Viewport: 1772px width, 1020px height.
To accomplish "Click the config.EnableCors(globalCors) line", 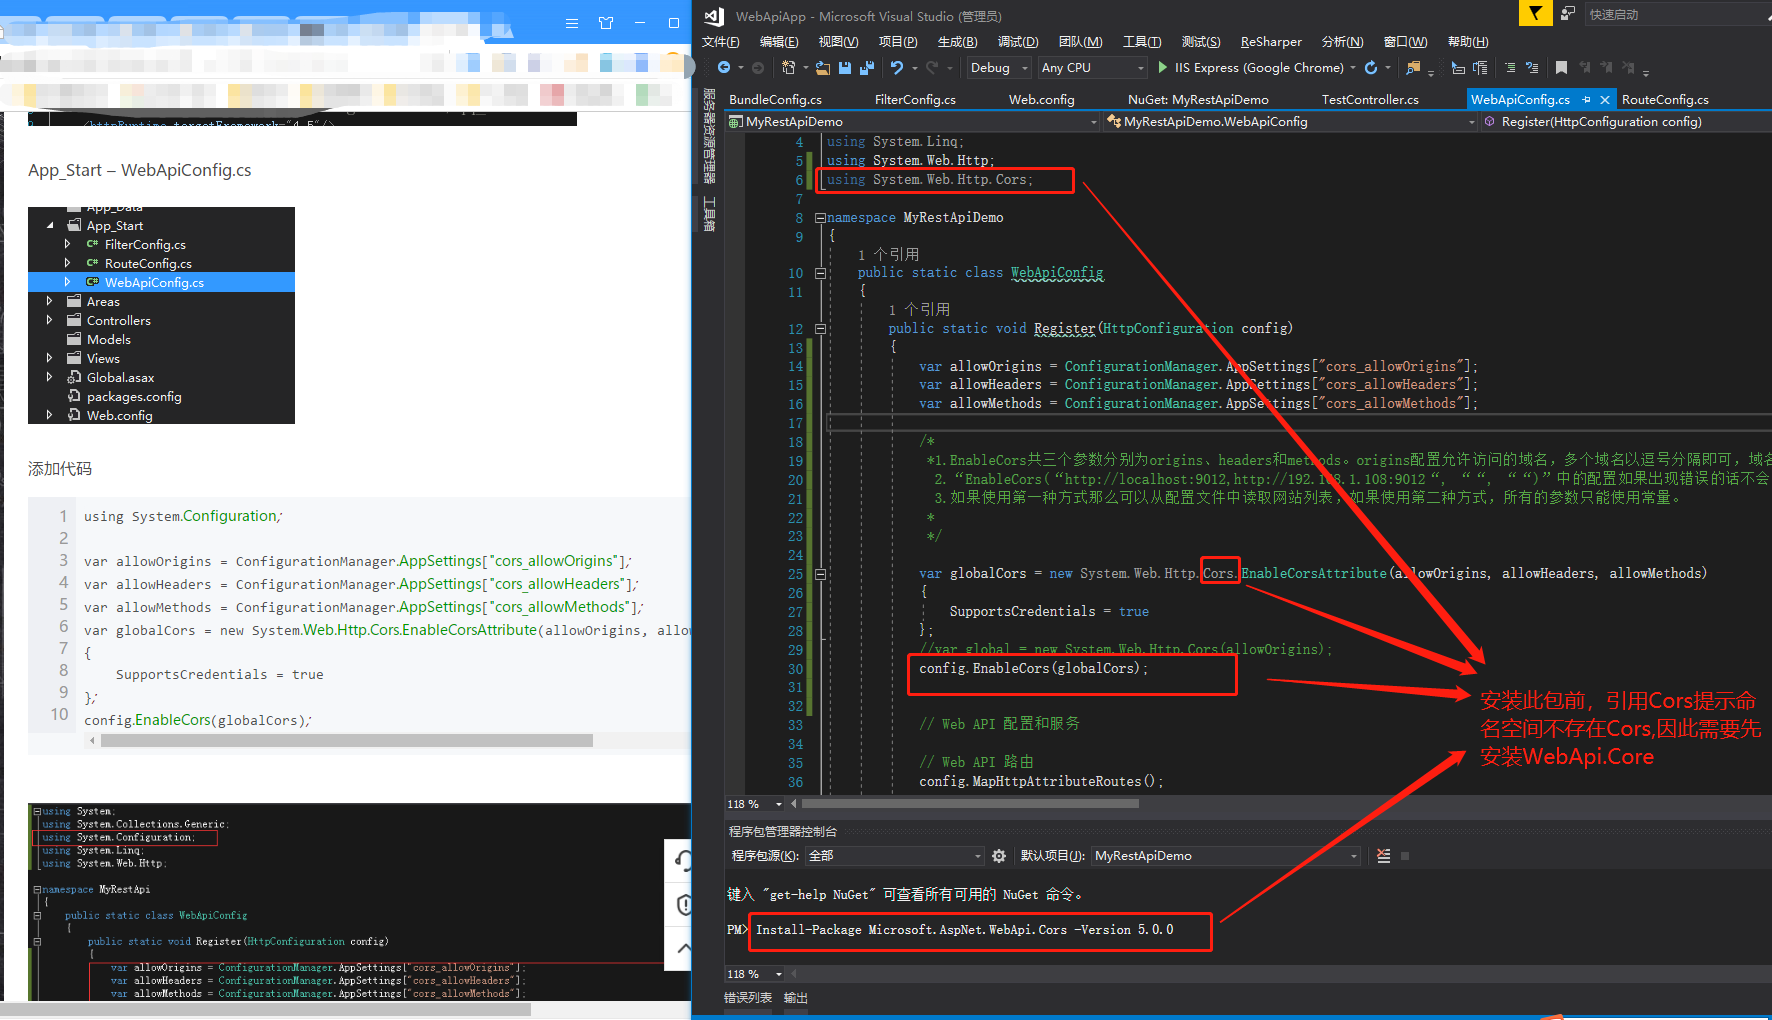I will tap(1033, 668).
